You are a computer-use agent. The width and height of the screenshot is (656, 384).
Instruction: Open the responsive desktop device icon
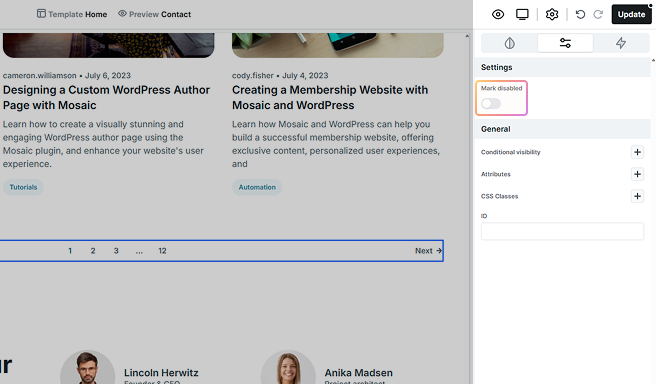point(522,14)
